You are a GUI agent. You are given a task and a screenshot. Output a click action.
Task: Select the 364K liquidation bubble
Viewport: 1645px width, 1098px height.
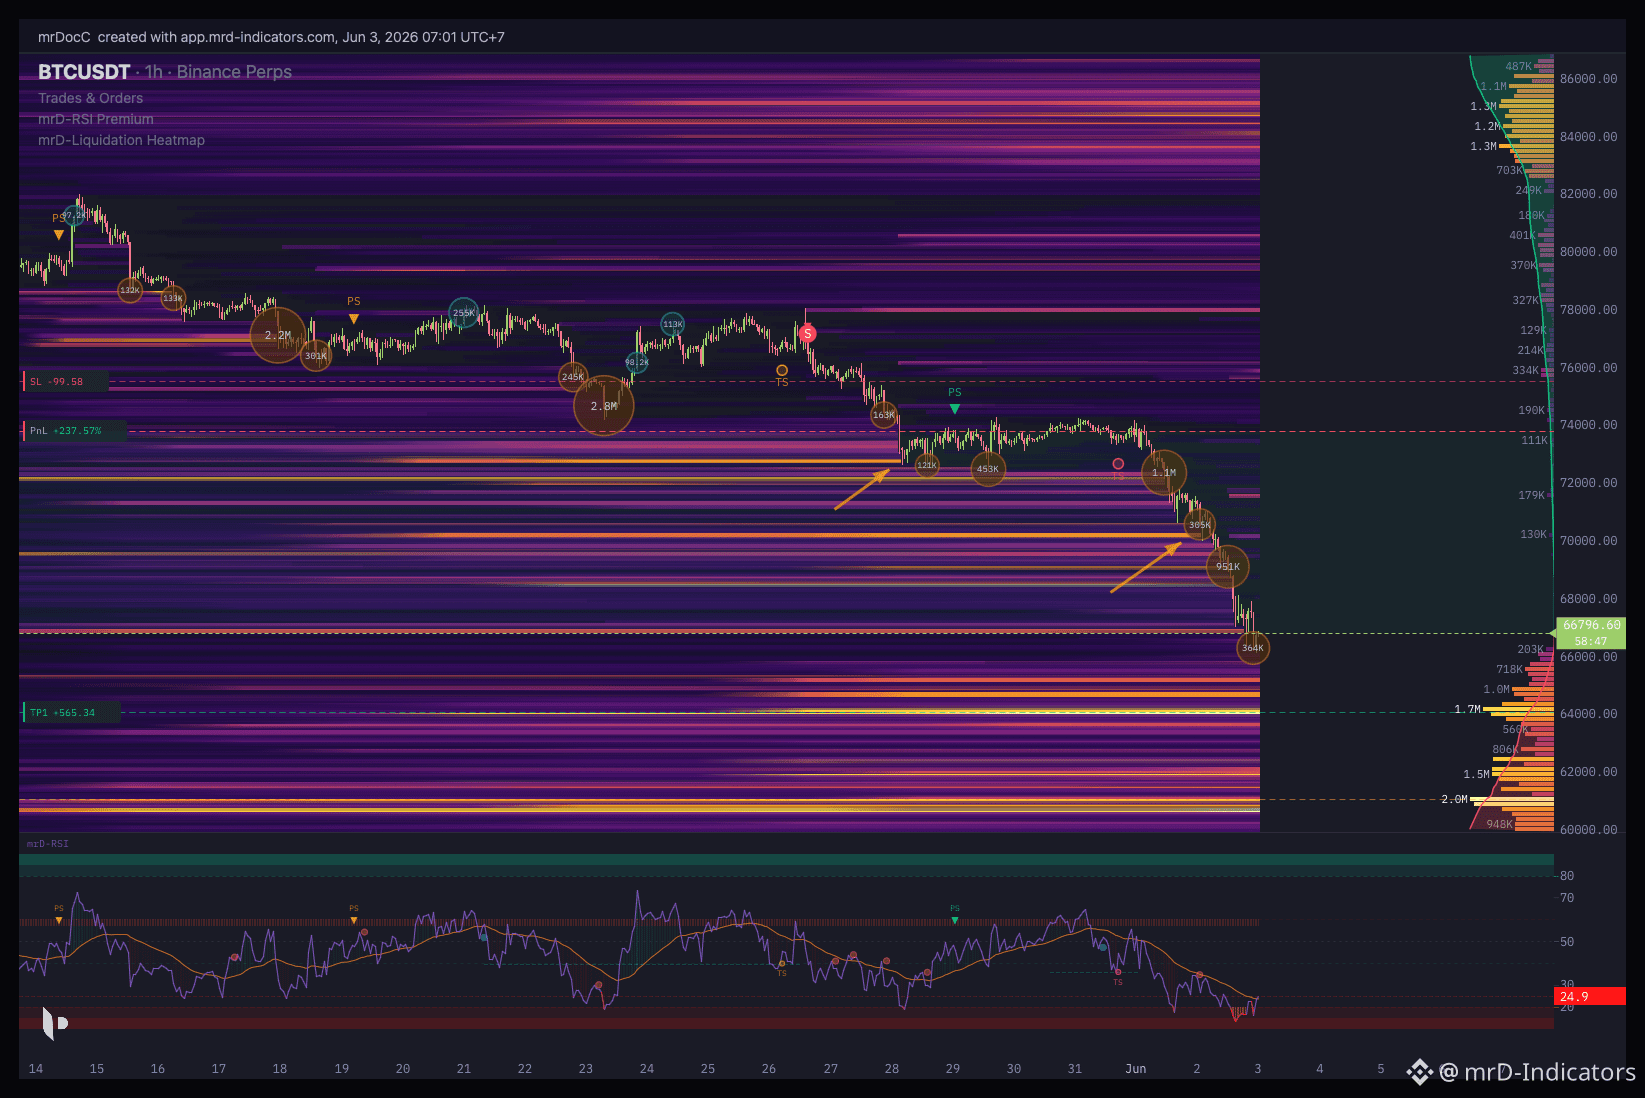pyautogui.click(x=1253, y=648)
